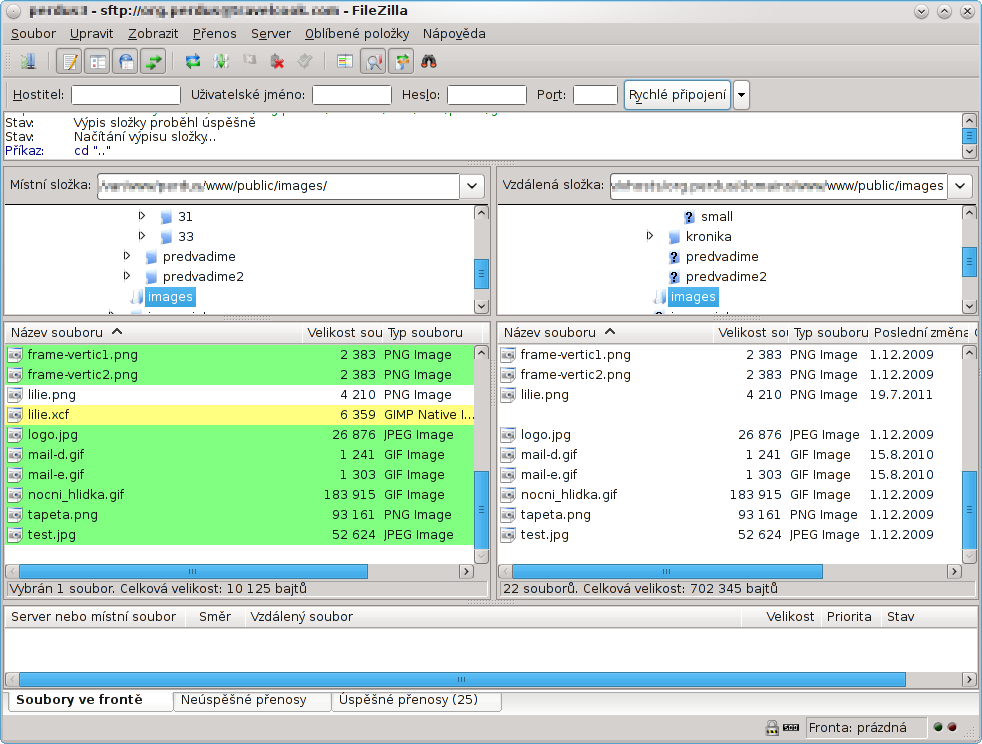Toggle message log display in toolbar
The width and height of the screenshot is (982, 744).
point(70,61)
